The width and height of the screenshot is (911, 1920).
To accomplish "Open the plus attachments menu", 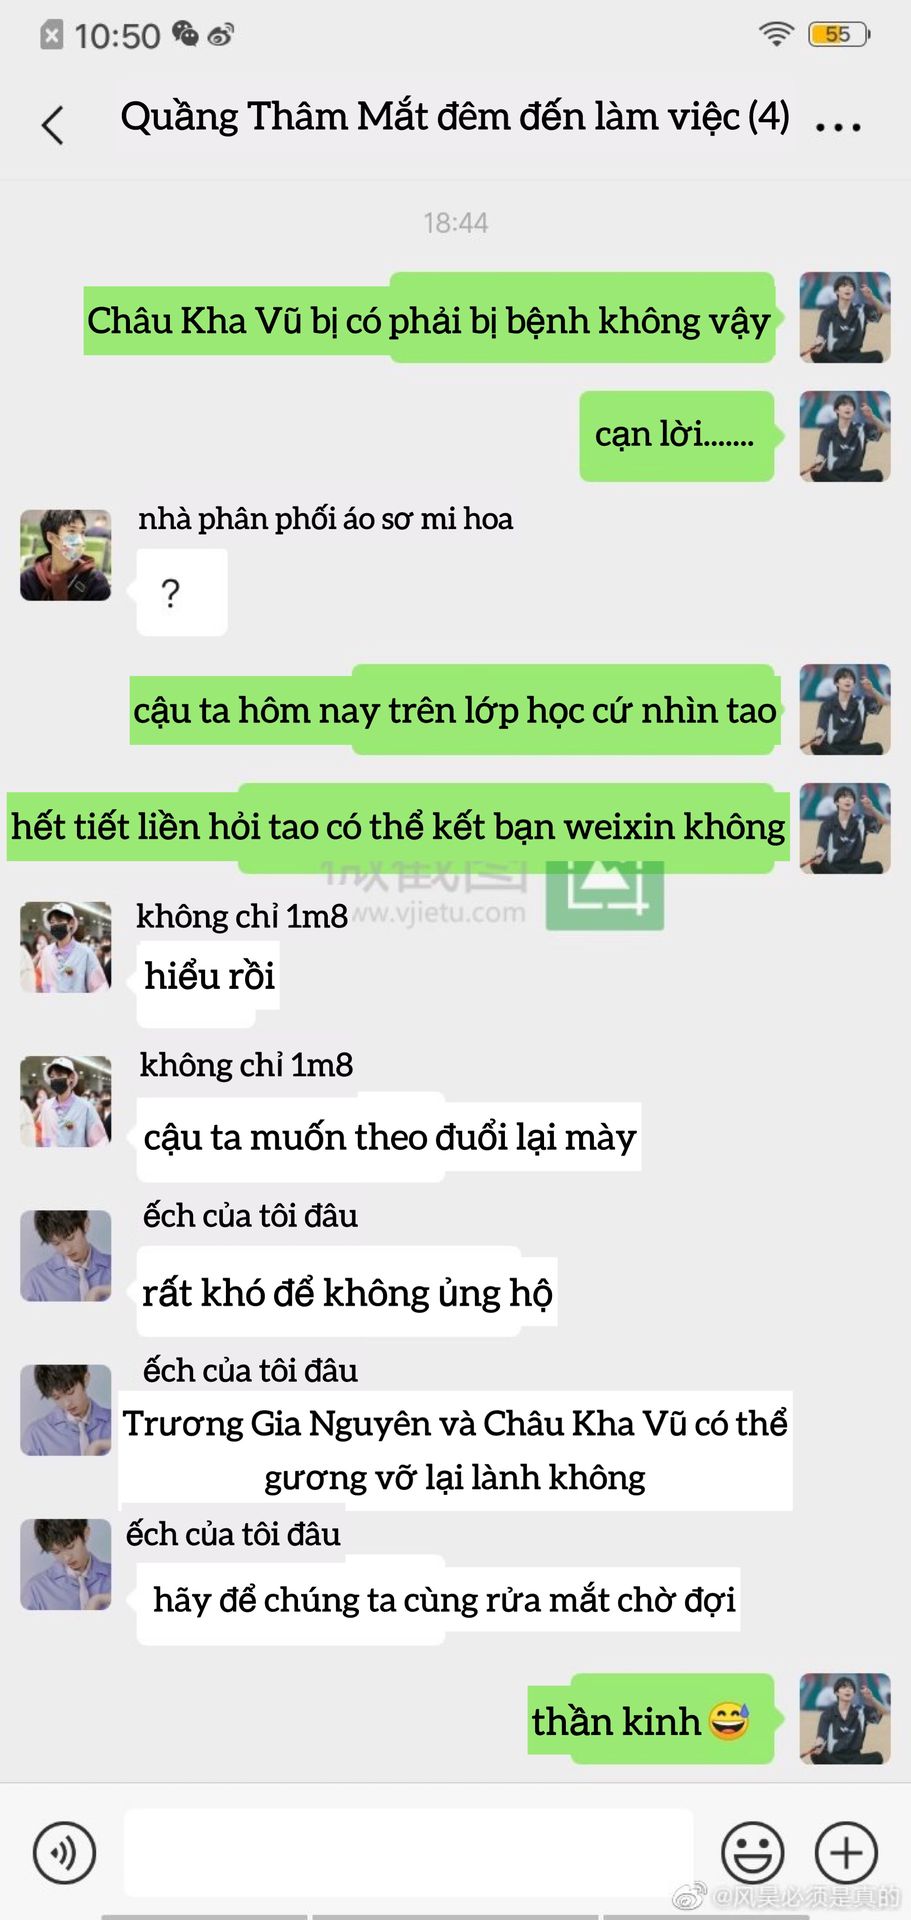I will (x=846, y=1853).
